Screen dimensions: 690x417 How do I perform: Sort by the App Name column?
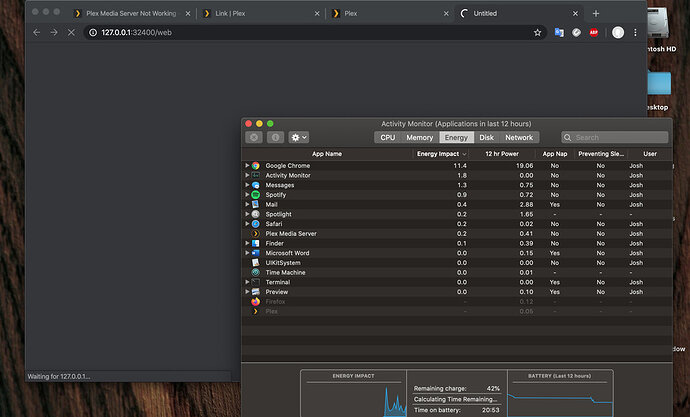[327, 154]
